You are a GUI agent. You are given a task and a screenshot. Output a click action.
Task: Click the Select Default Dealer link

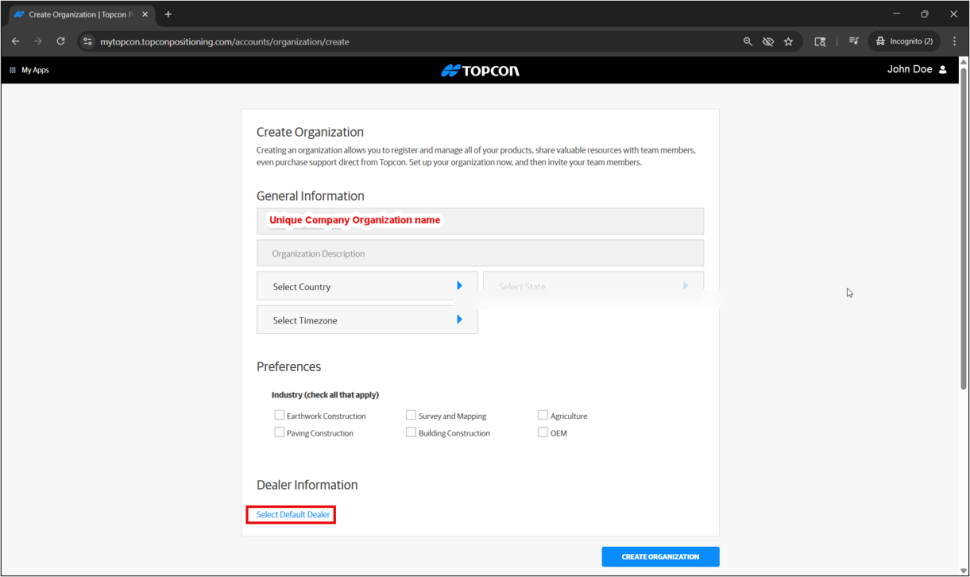[293, 515]
